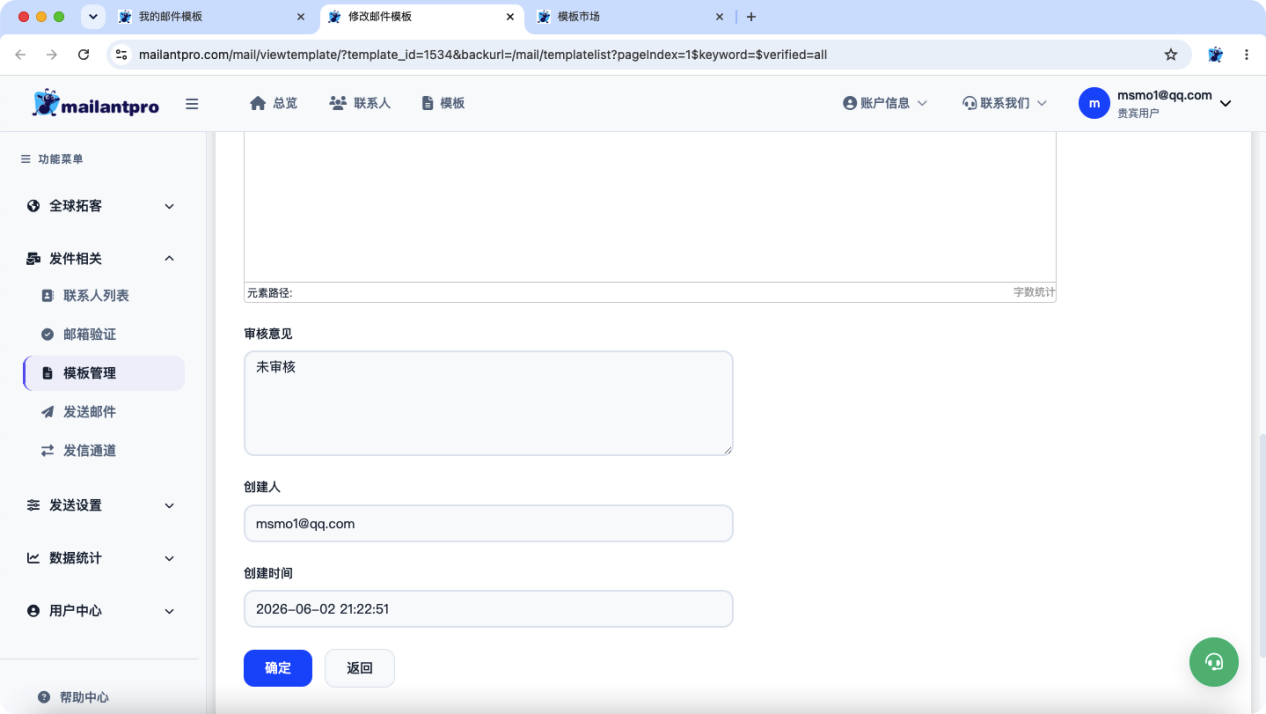
Task: Click the 功能菜单 list icon
Action: pos(26,159)
